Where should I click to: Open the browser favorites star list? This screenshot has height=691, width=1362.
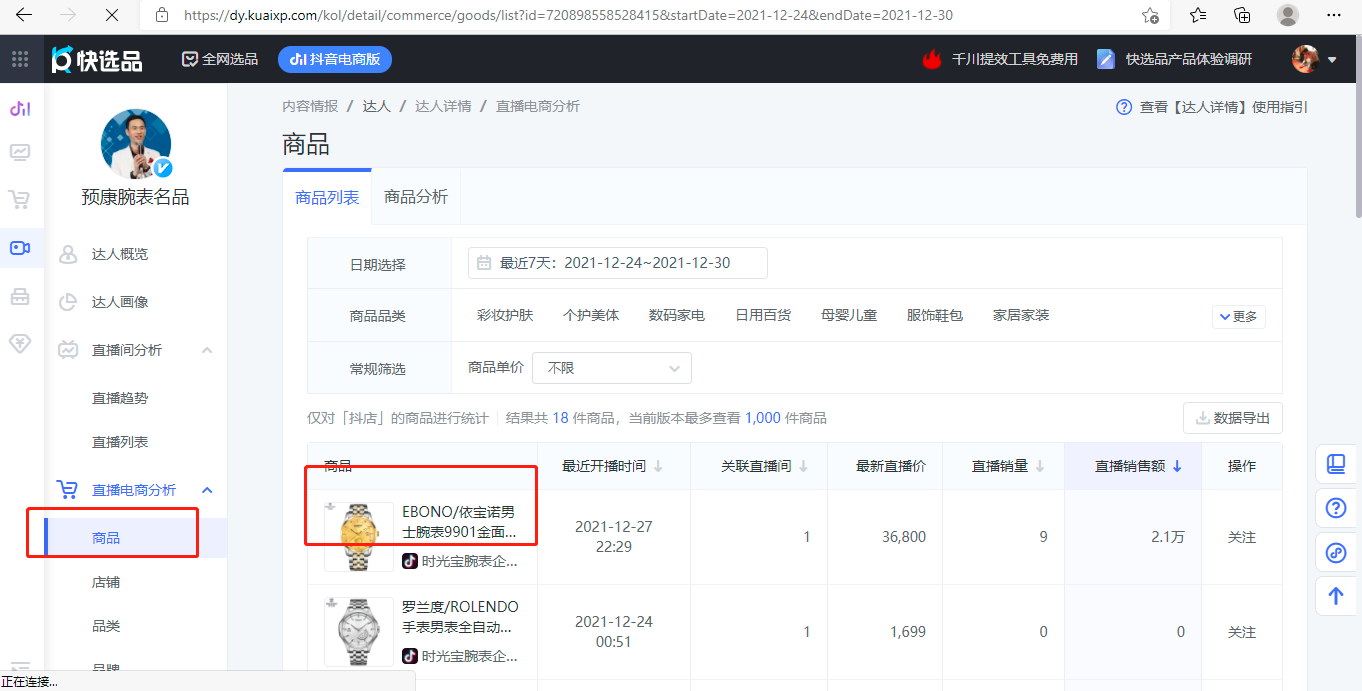pos(1198,16)
